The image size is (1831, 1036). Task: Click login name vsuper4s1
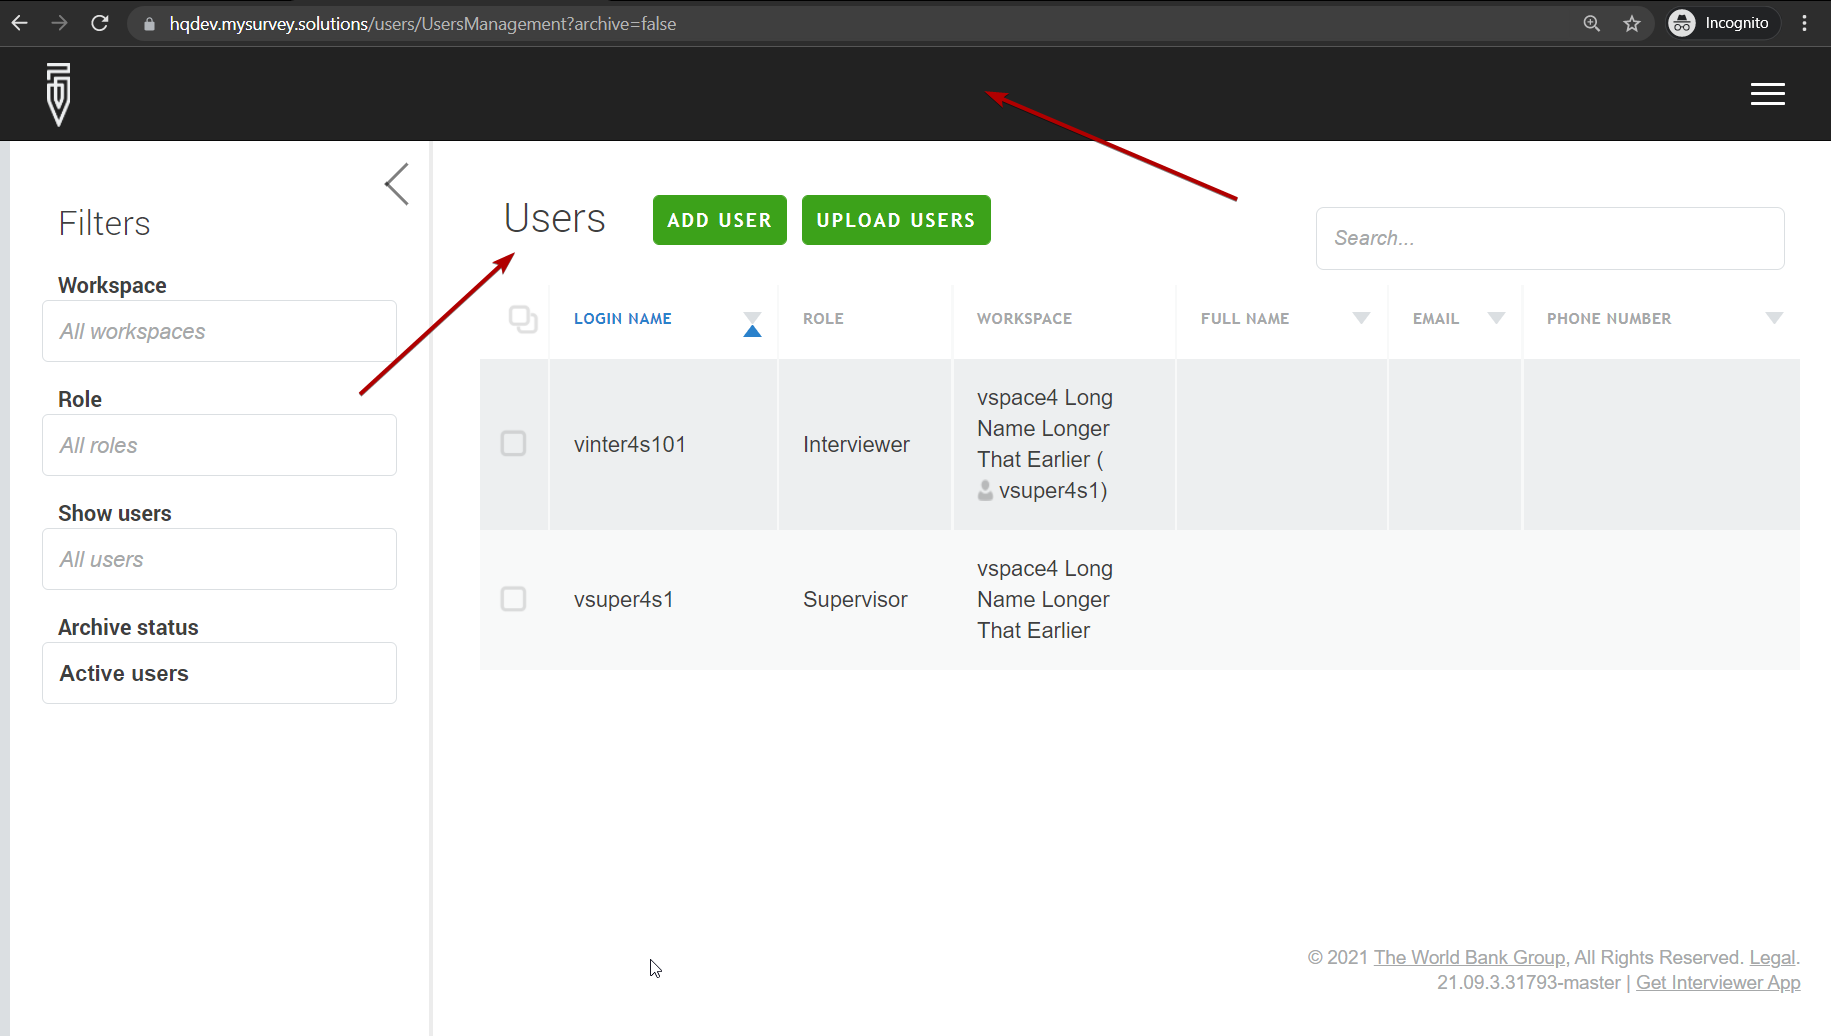(624, 599)
